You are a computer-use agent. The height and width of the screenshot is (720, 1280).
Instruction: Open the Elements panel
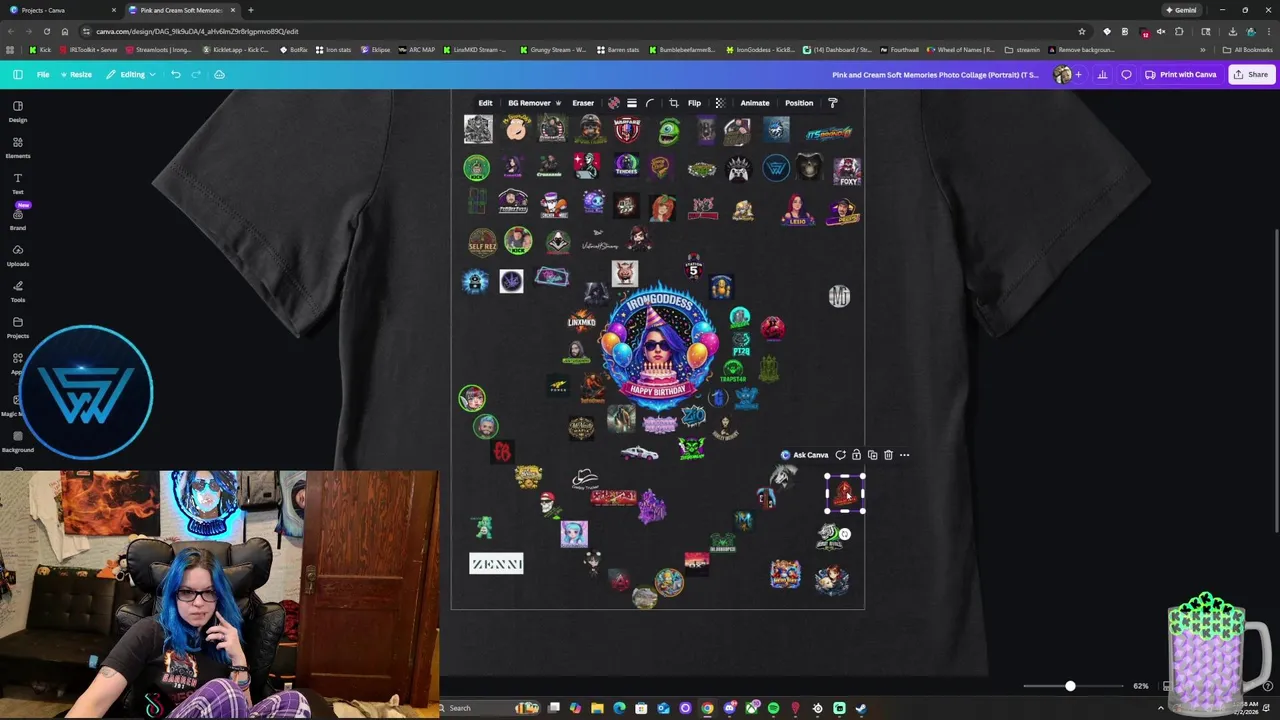pyautogui.click(x=18, y=147)
